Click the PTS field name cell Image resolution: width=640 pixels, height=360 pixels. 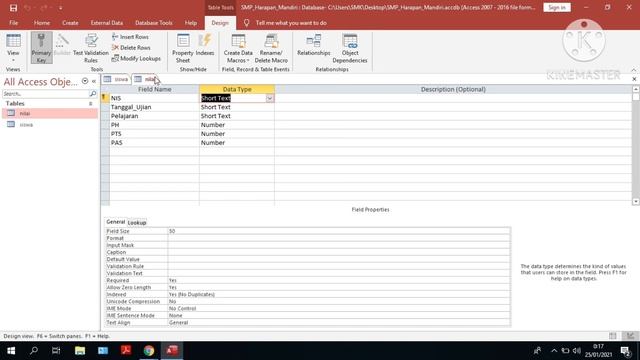coord(154,134)
